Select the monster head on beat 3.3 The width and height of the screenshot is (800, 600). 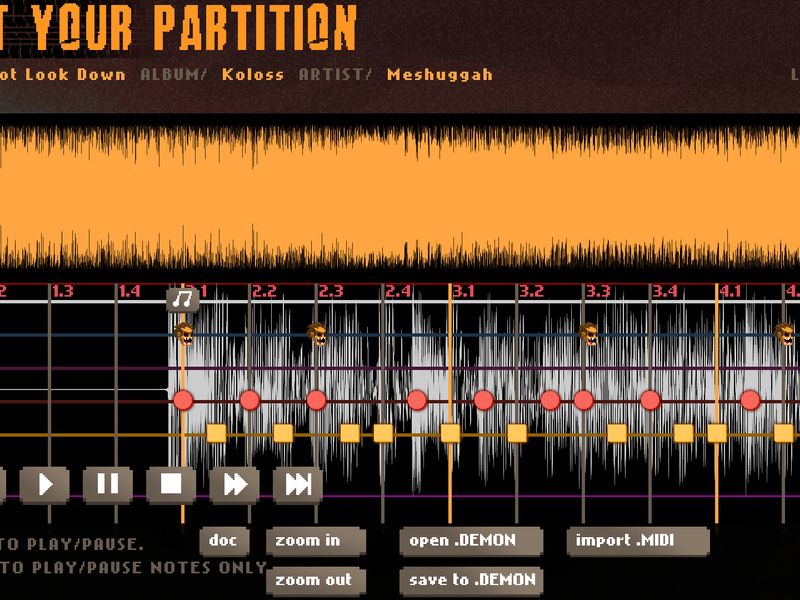coord(588,334)
